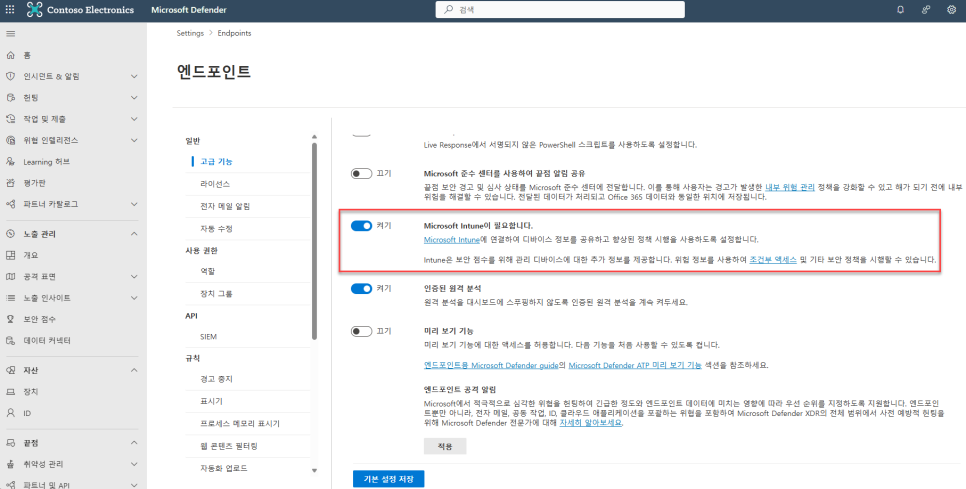Open the 조건부 액세스 link
Screen dimensions: 966x489
[773, 260]
